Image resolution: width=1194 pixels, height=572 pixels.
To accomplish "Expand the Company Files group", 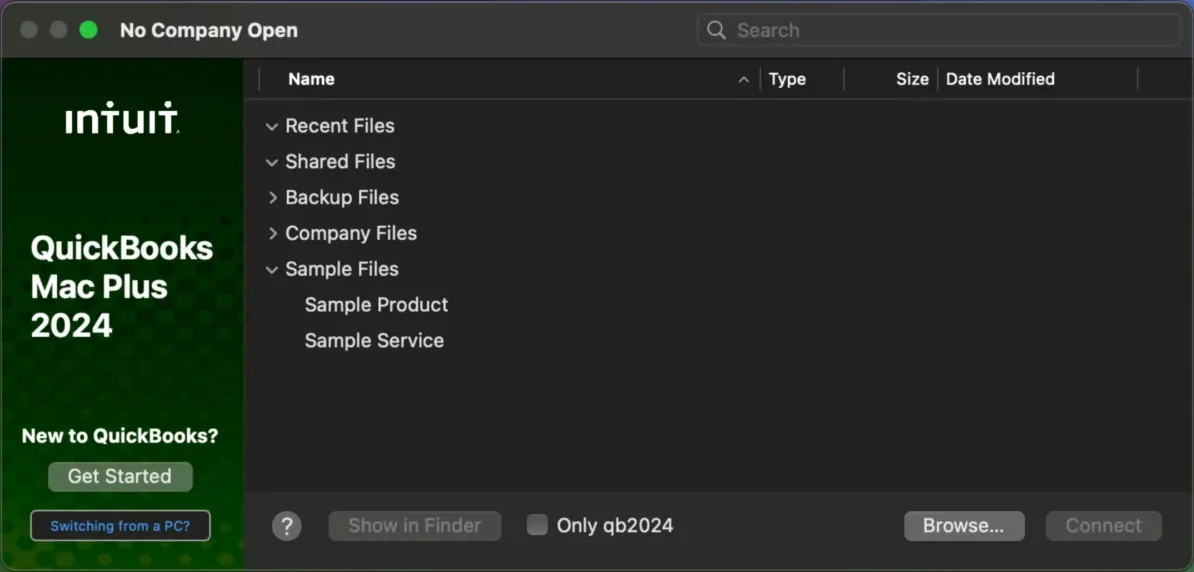I will tap(272, 234).
